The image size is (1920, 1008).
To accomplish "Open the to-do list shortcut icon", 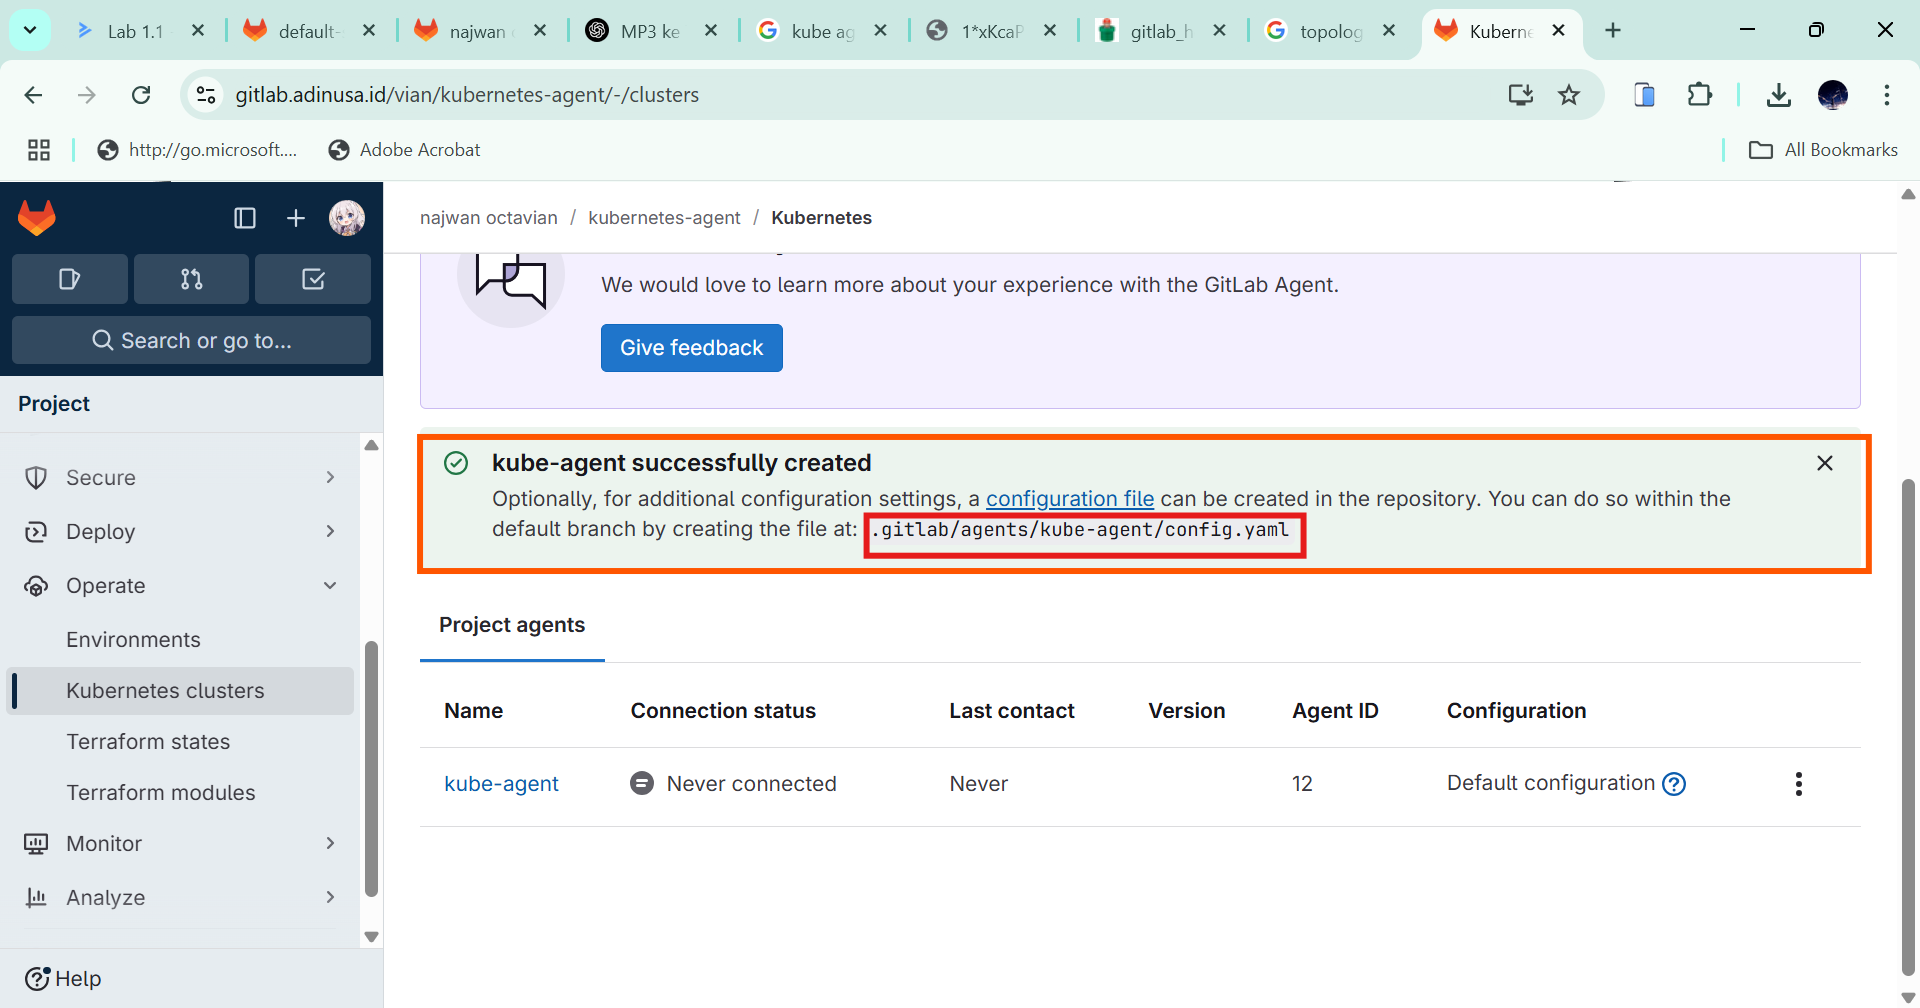I will (313, 279).
